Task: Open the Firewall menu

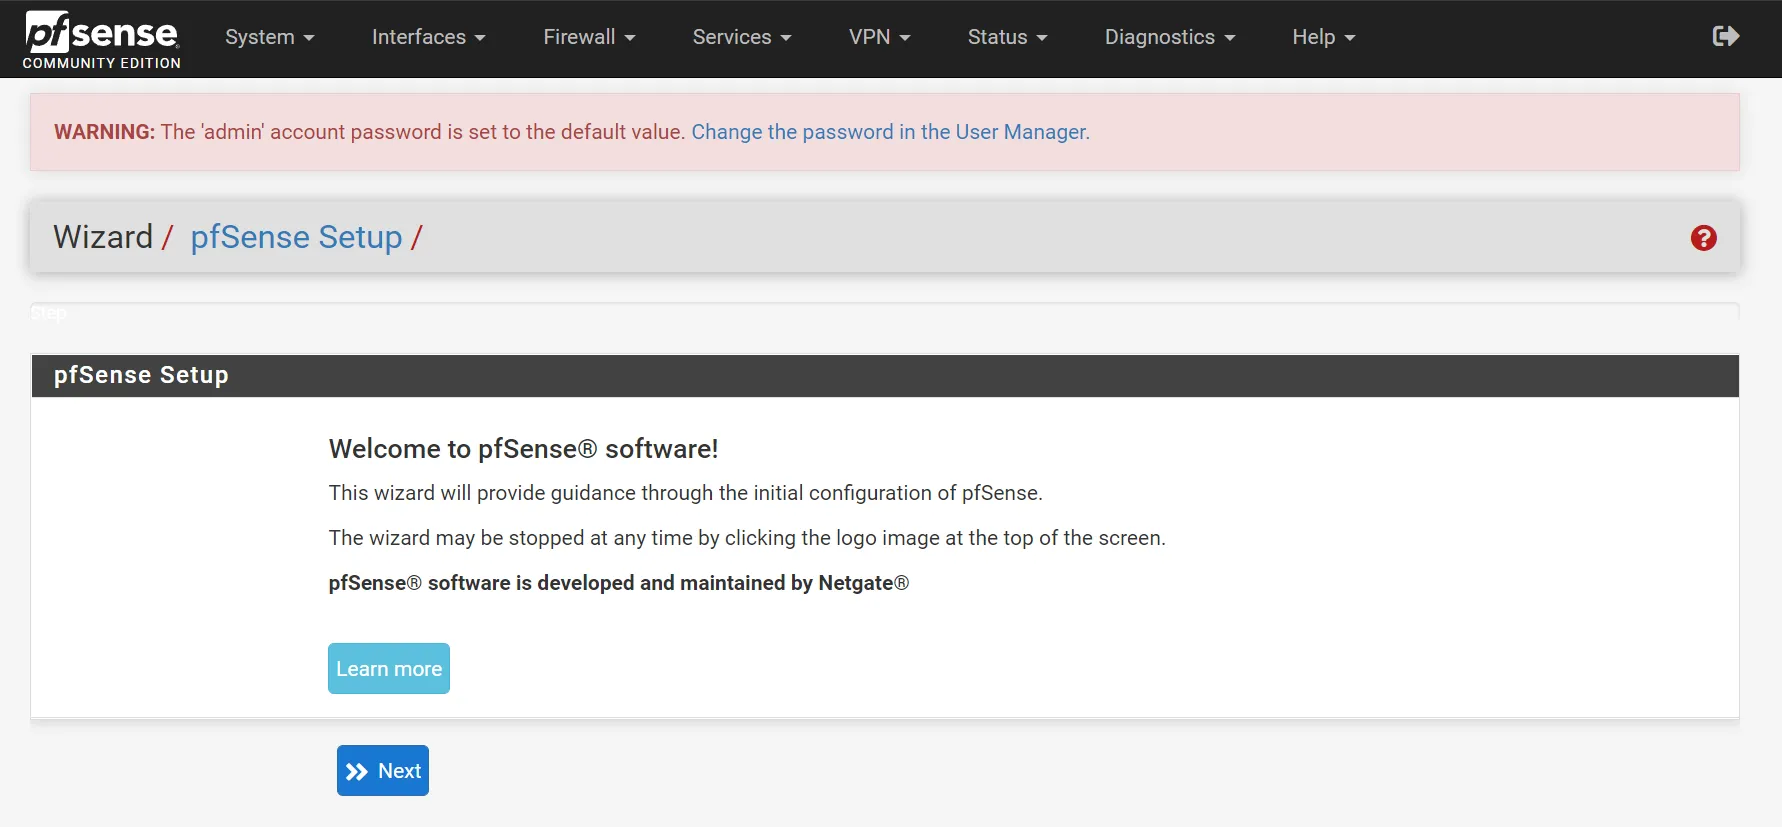Action: coord(589,37)
